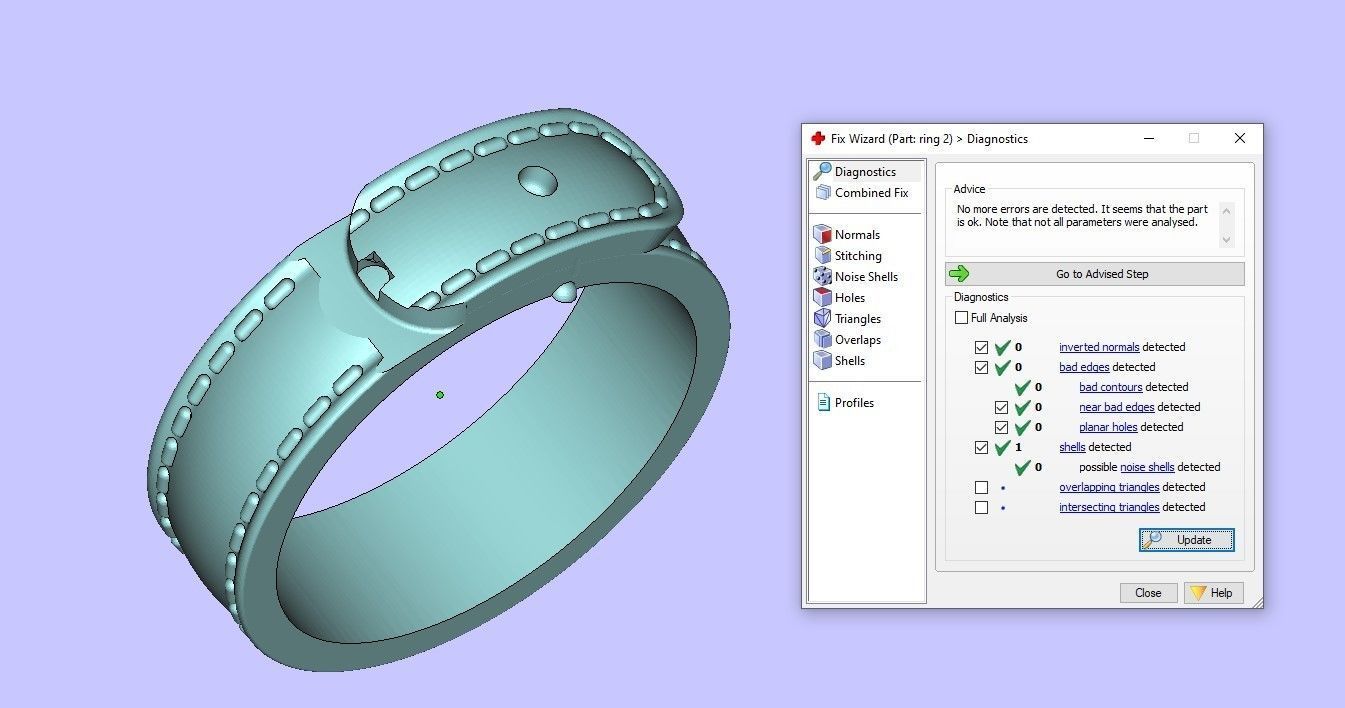This screenshot has width=1345, height=708.
Task: Uncheck the near bad edges checkbox
Action: point(1001,407)
